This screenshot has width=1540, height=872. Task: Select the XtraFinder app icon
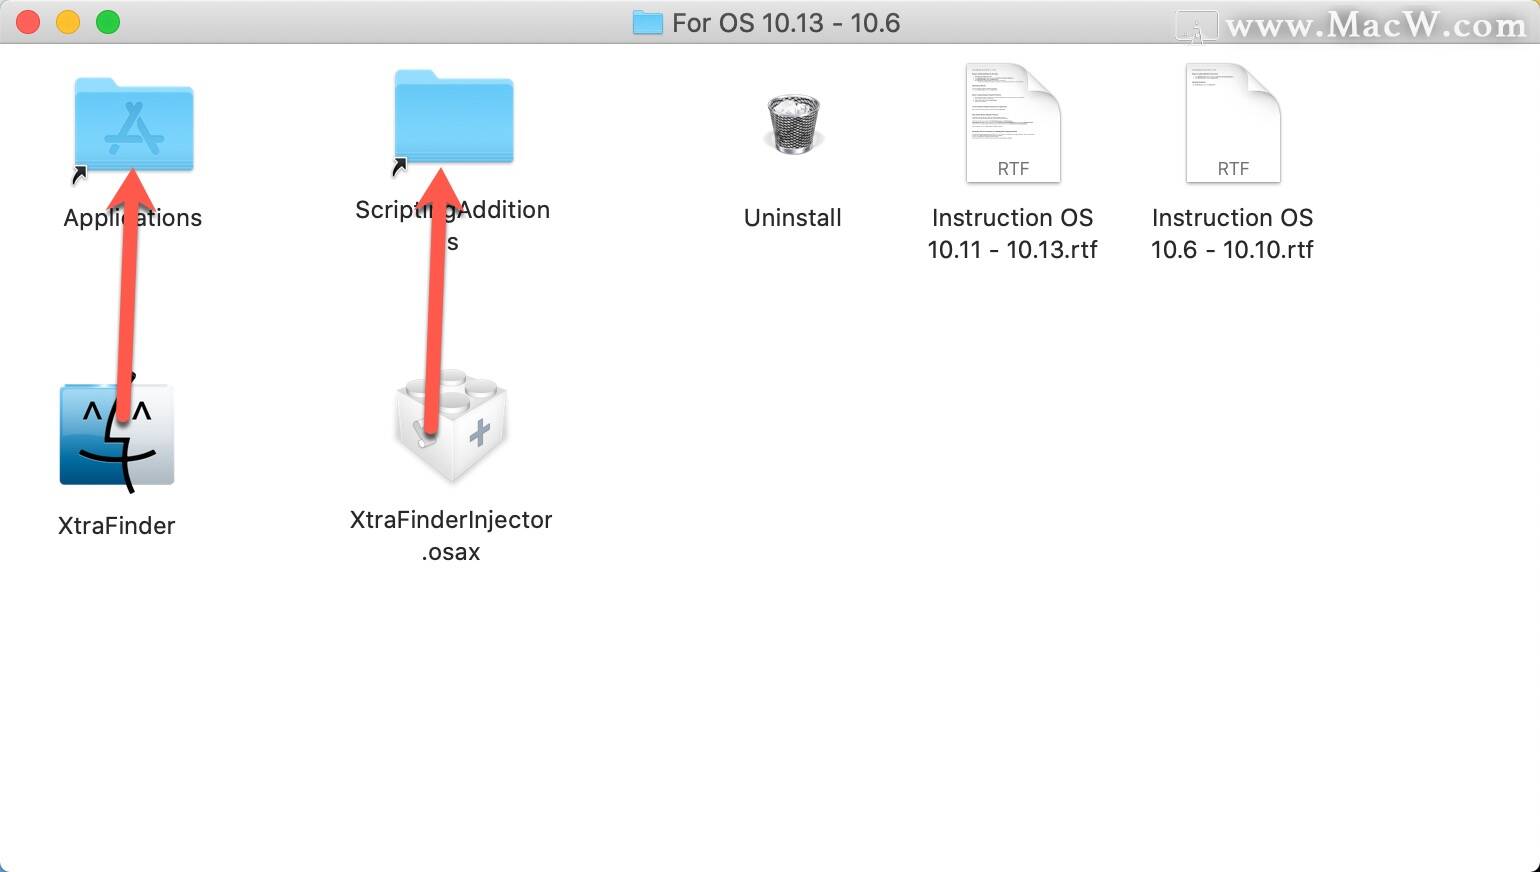117,434
